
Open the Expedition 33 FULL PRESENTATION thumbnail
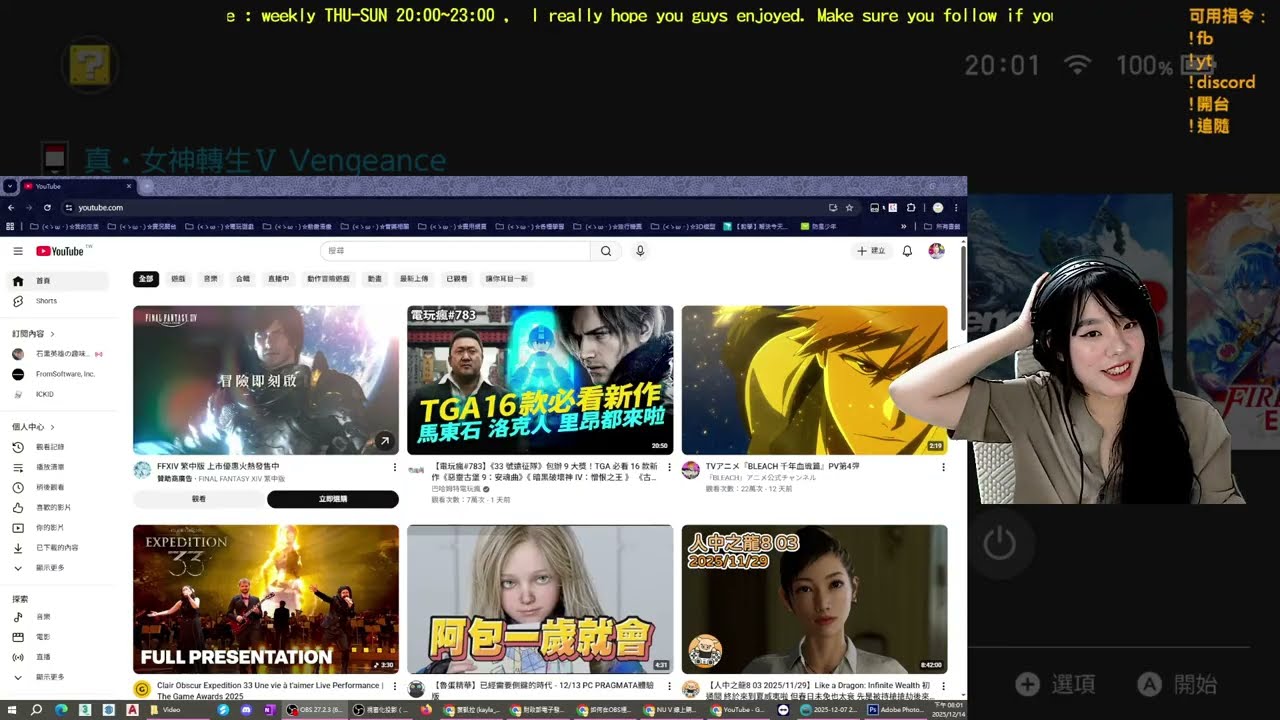[x=266, y=599]
